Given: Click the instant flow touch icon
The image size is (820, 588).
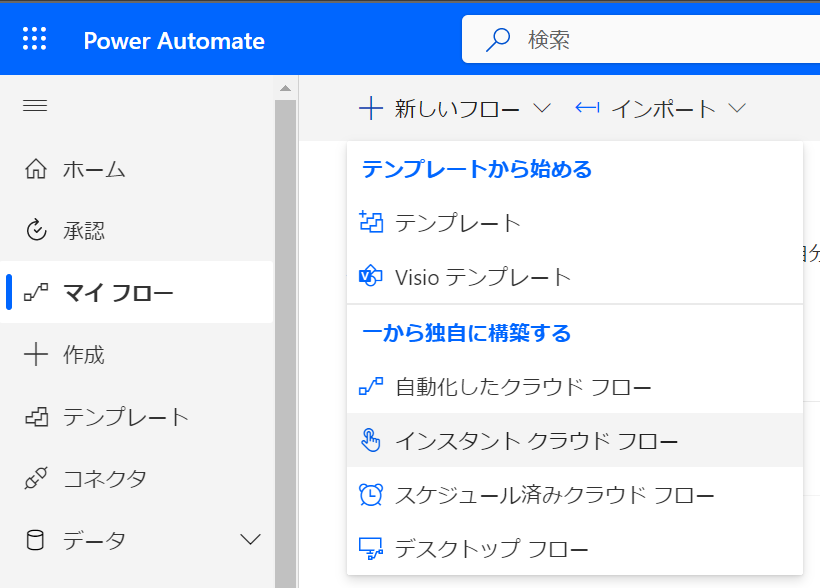Looking at the screenshot, I should (371, 440).
